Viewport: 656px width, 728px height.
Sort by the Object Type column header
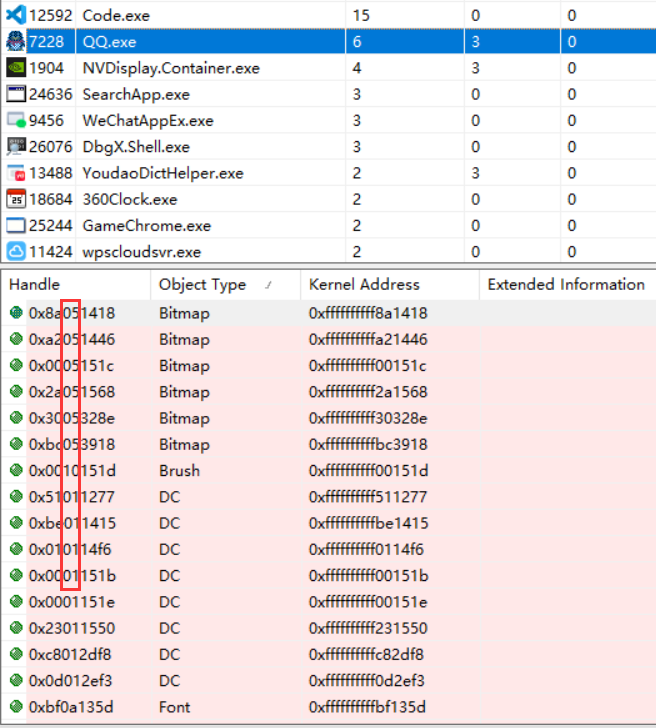[x=225, y=284]
